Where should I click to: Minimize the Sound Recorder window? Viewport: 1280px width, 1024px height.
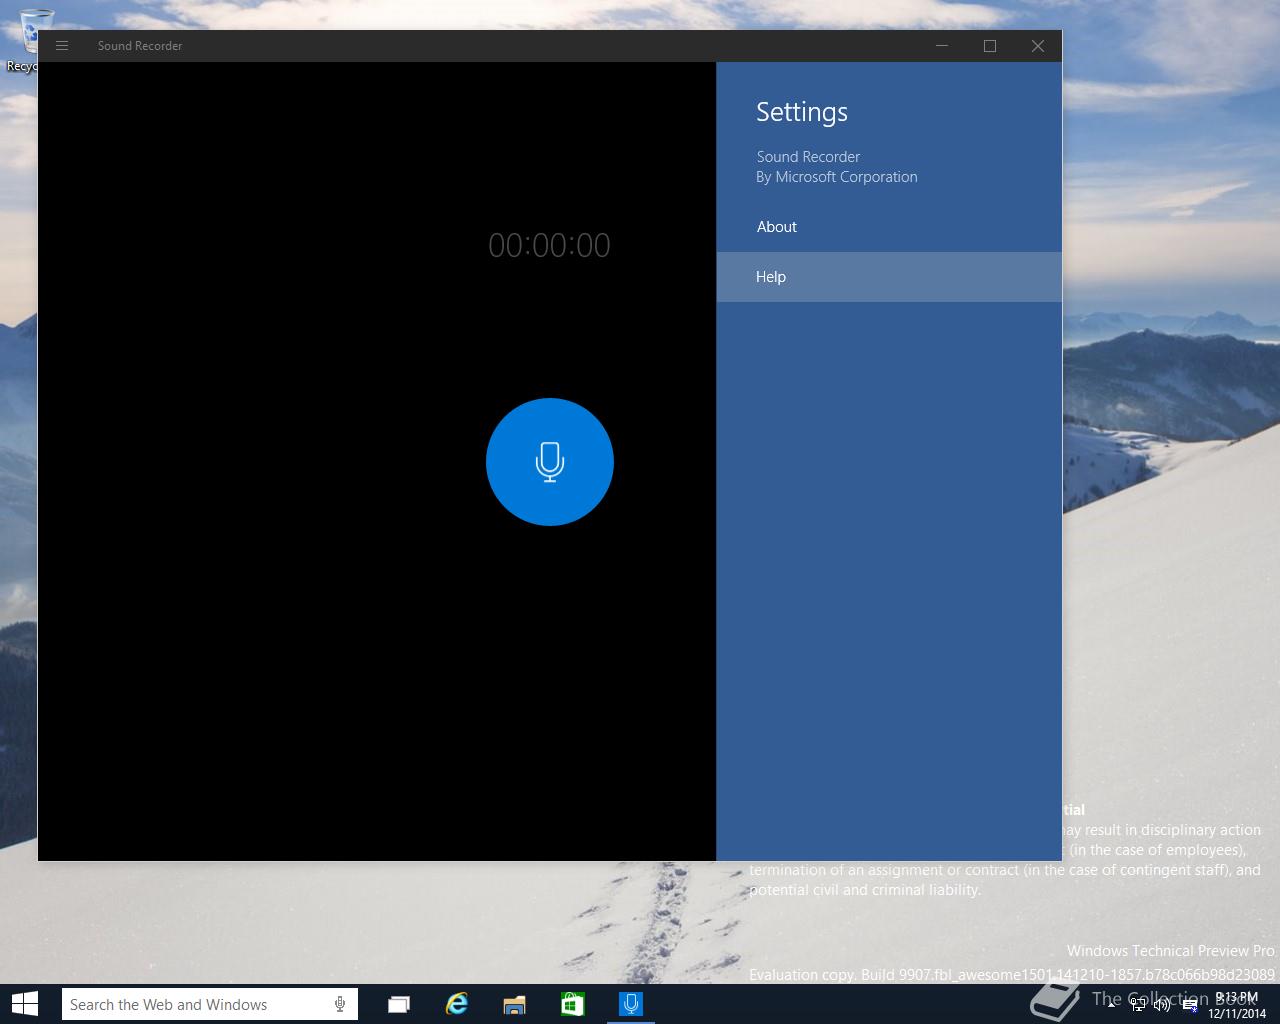tap(942, 46)
